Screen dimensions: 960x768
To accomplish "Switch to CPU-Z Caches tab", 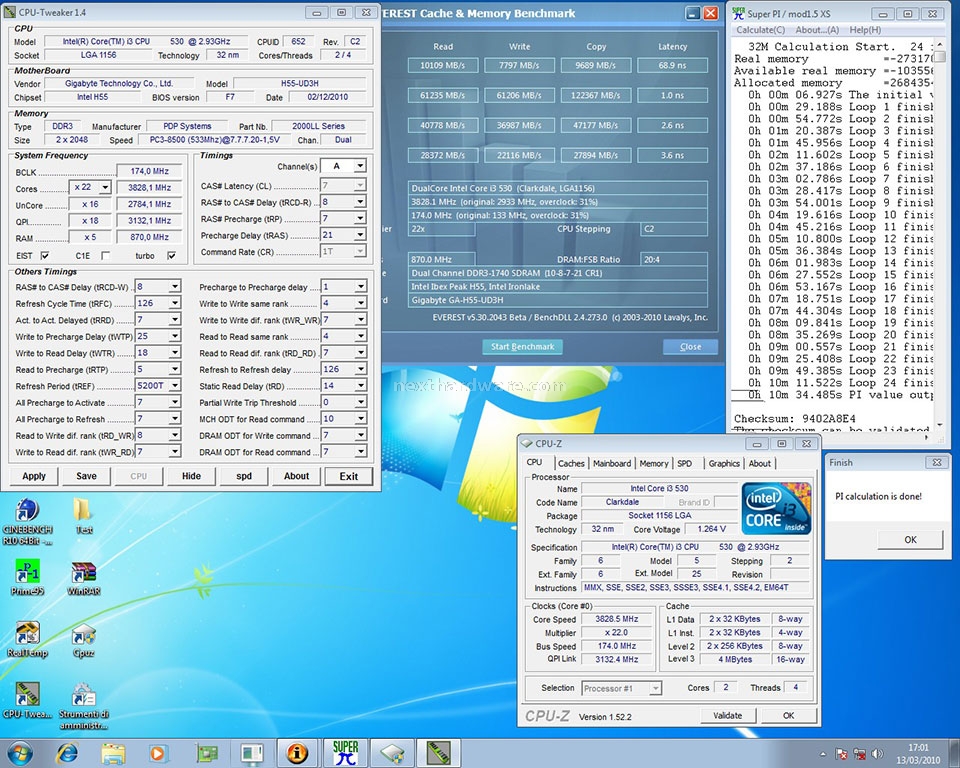I will (571, 464).
